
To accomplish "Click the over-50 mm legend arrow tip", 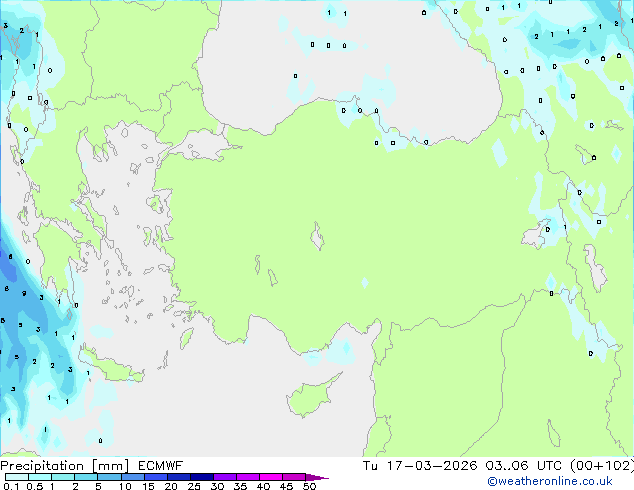I will coord(317,477).
